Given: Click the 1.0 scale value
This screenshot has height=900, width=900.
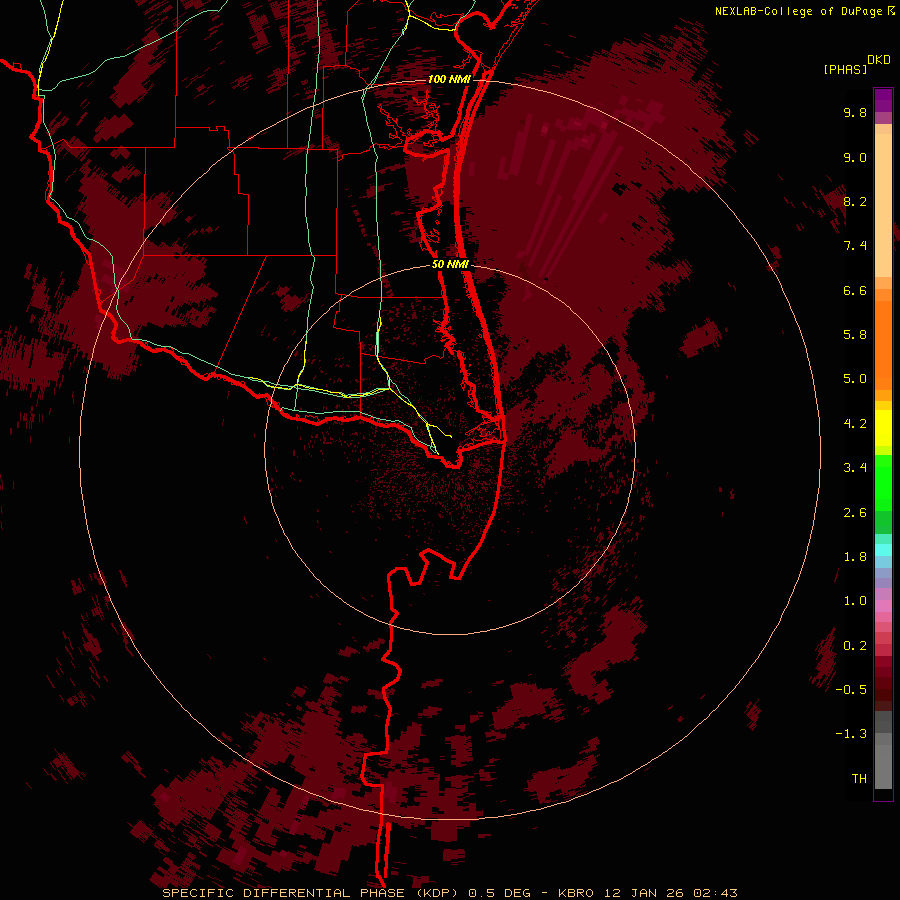Looking at the screenshot, I should (855, 601).
